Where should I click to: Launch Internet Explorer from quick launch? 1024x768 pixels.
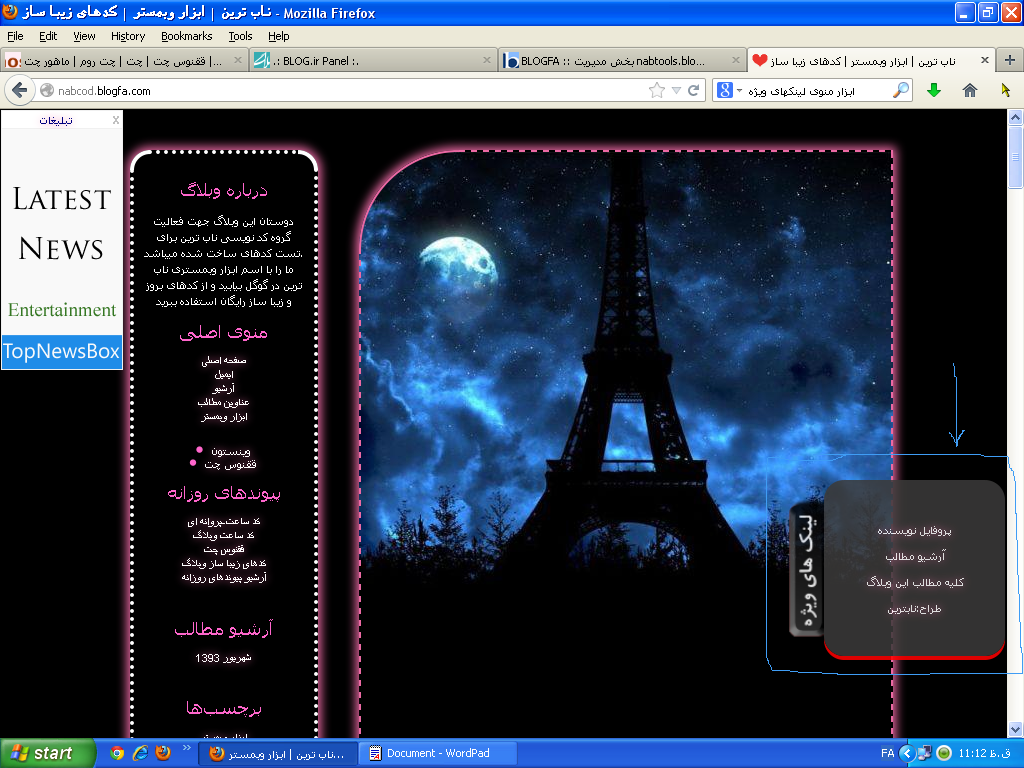point(140,753)
